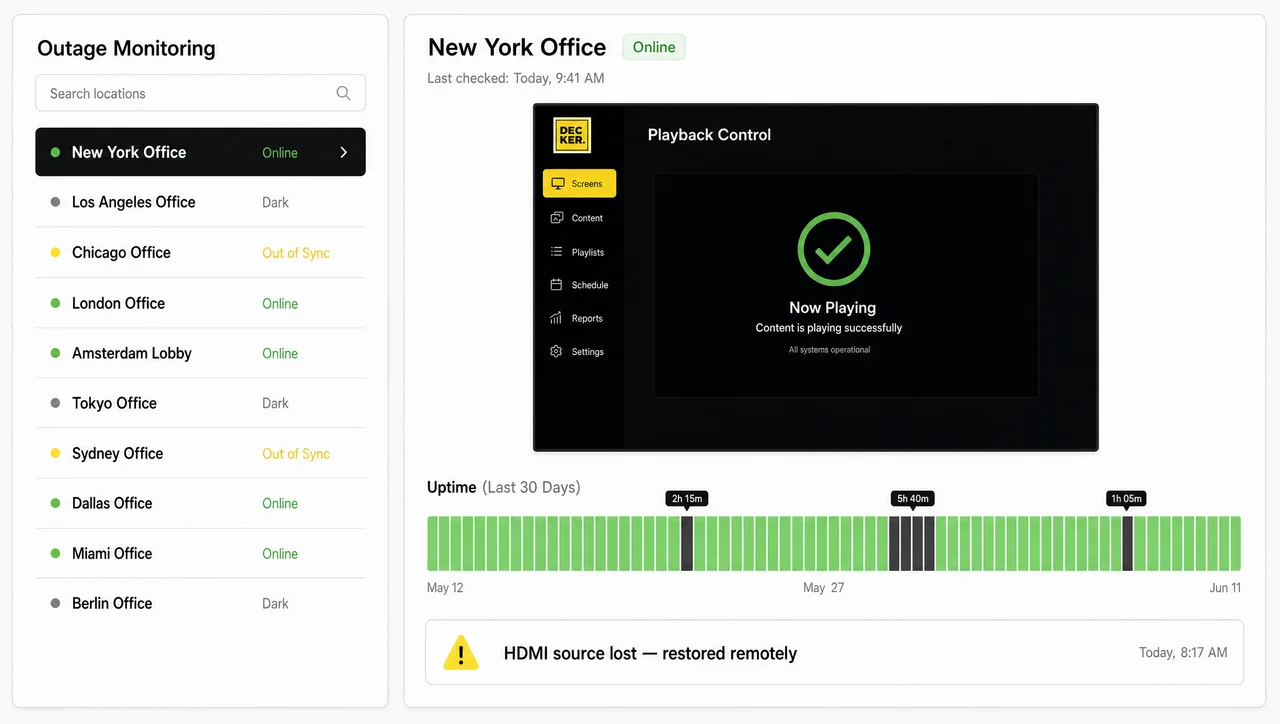Image resolution: width=1280 pixels, height=724 pixels.
Task: Click the Screens monitor icon
Action: [x=557, y=184]
